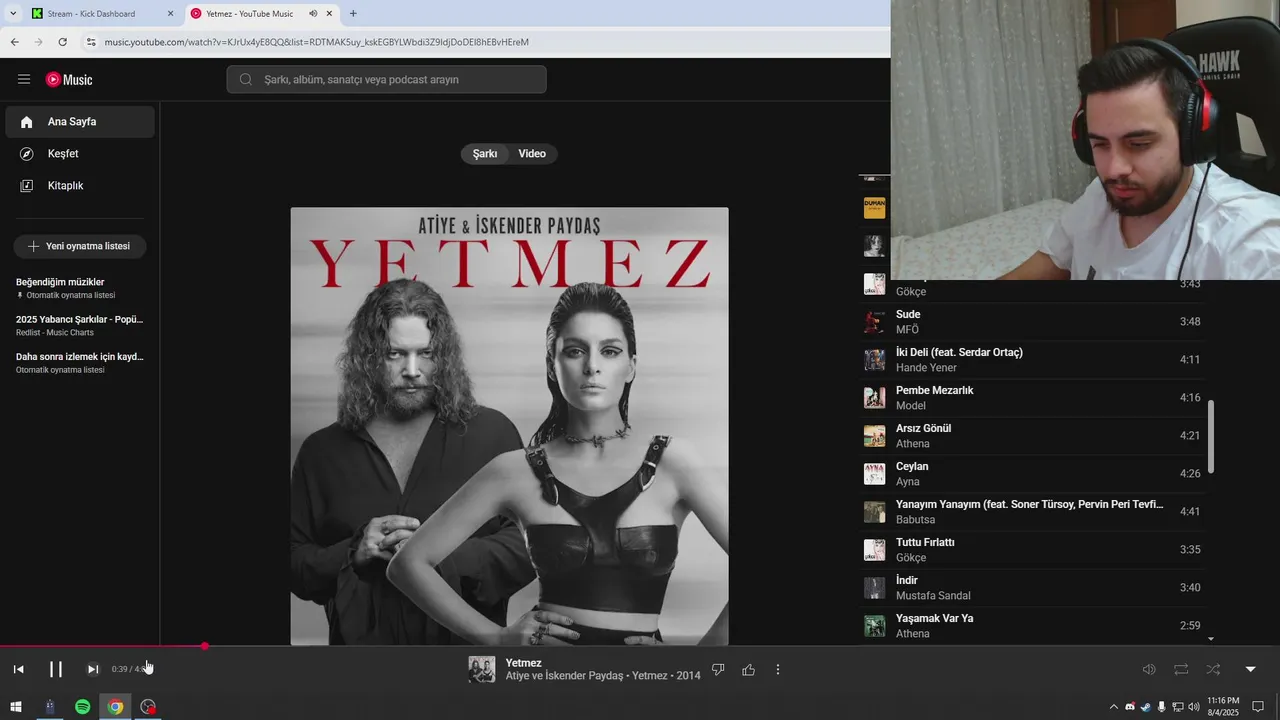The image size is (1280, 720).
Task: Go back in browser
Action: pos(14,42)
